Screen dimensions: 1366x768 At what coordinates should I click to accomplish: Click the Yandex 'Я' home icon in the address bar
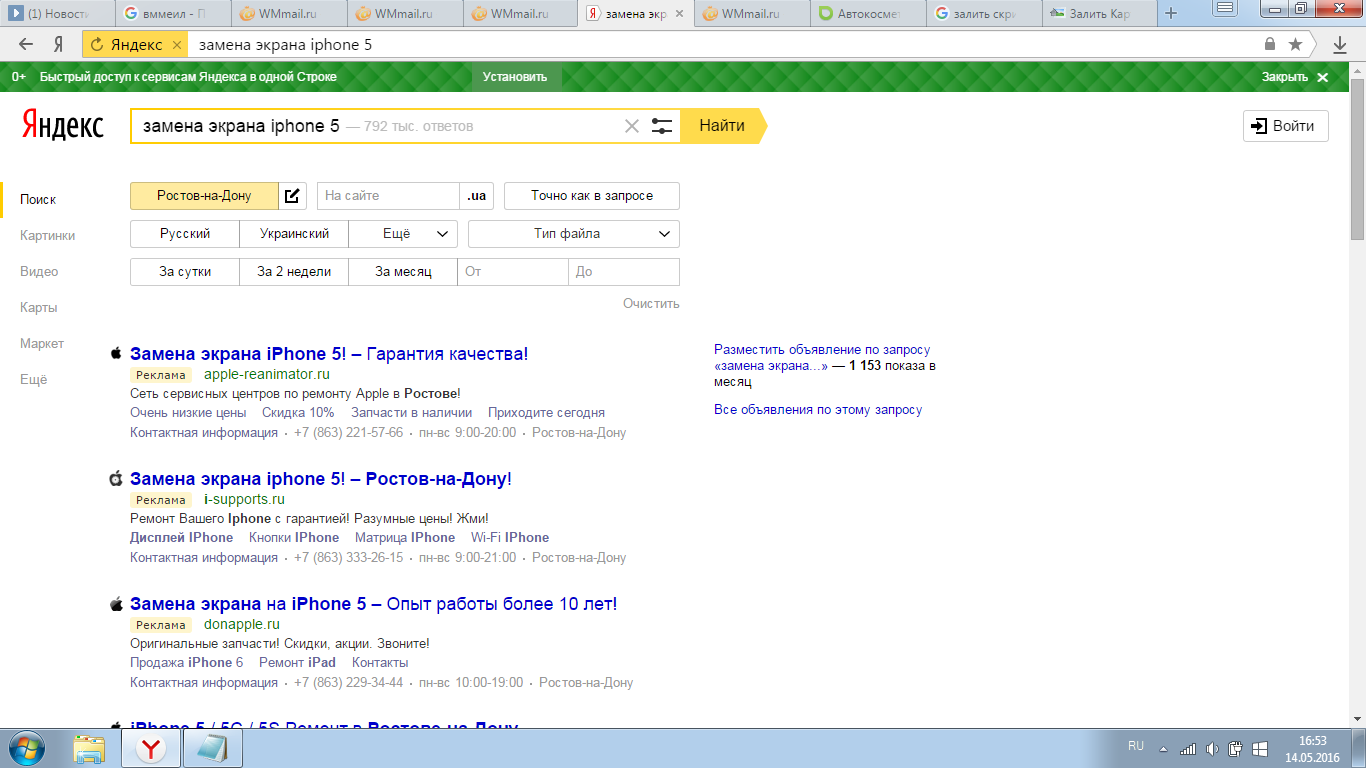[x=59, y=45]
